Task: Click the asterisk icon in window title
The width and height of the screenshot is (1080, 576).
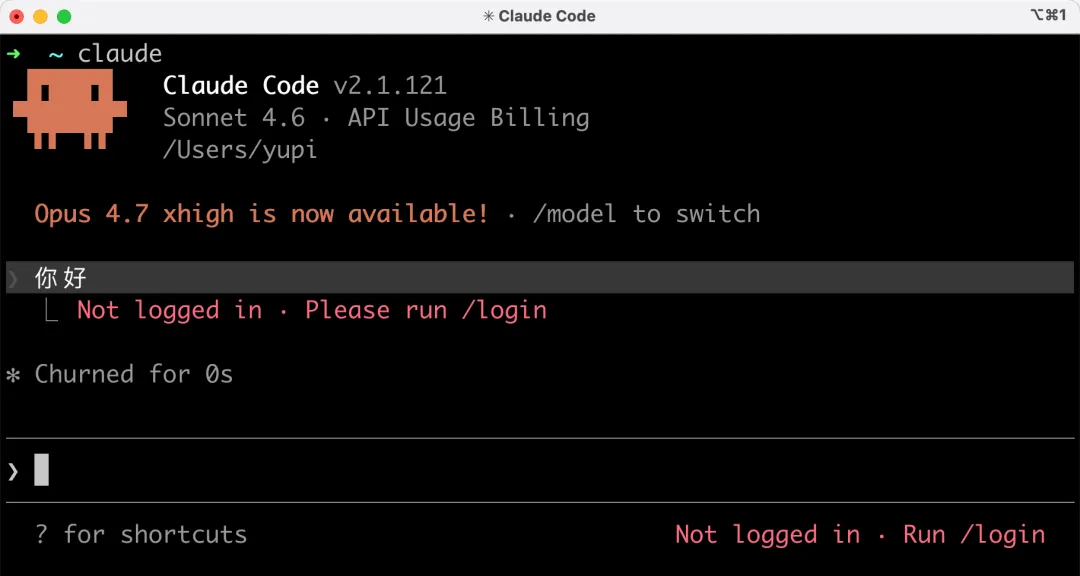Action: pyautogui.click(x=488, y=16)
